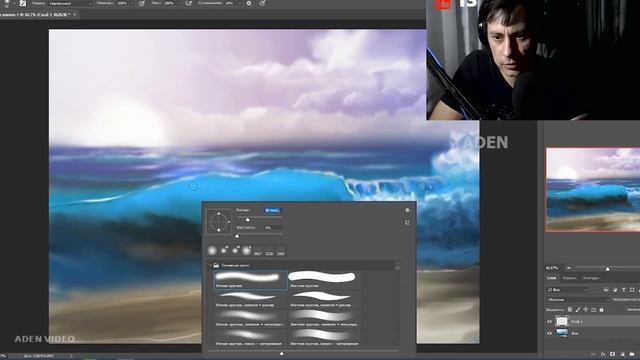Adjust the brush hardness slider handle
Image resolution: width=640 pixels, height=360 pixels.
[x=237, y=236]
